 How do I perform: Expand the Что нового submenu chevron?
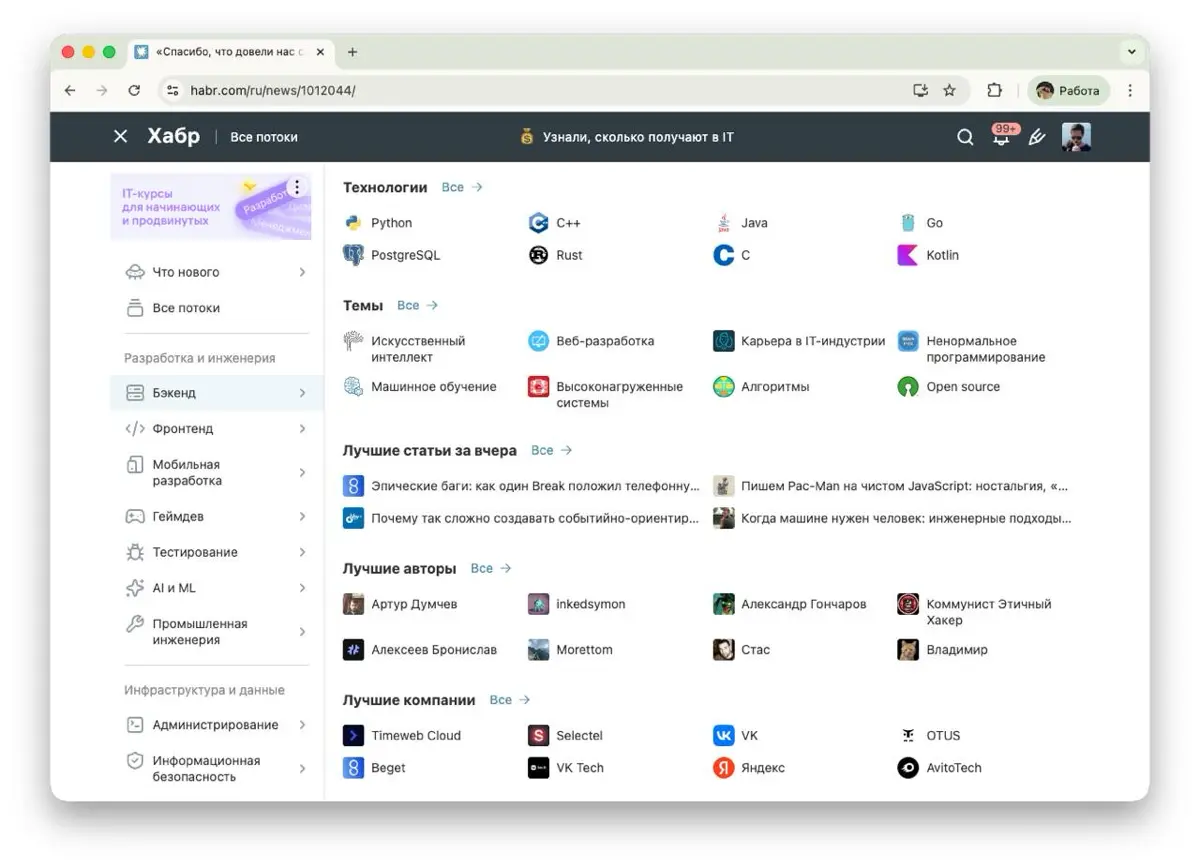point(302,272)
